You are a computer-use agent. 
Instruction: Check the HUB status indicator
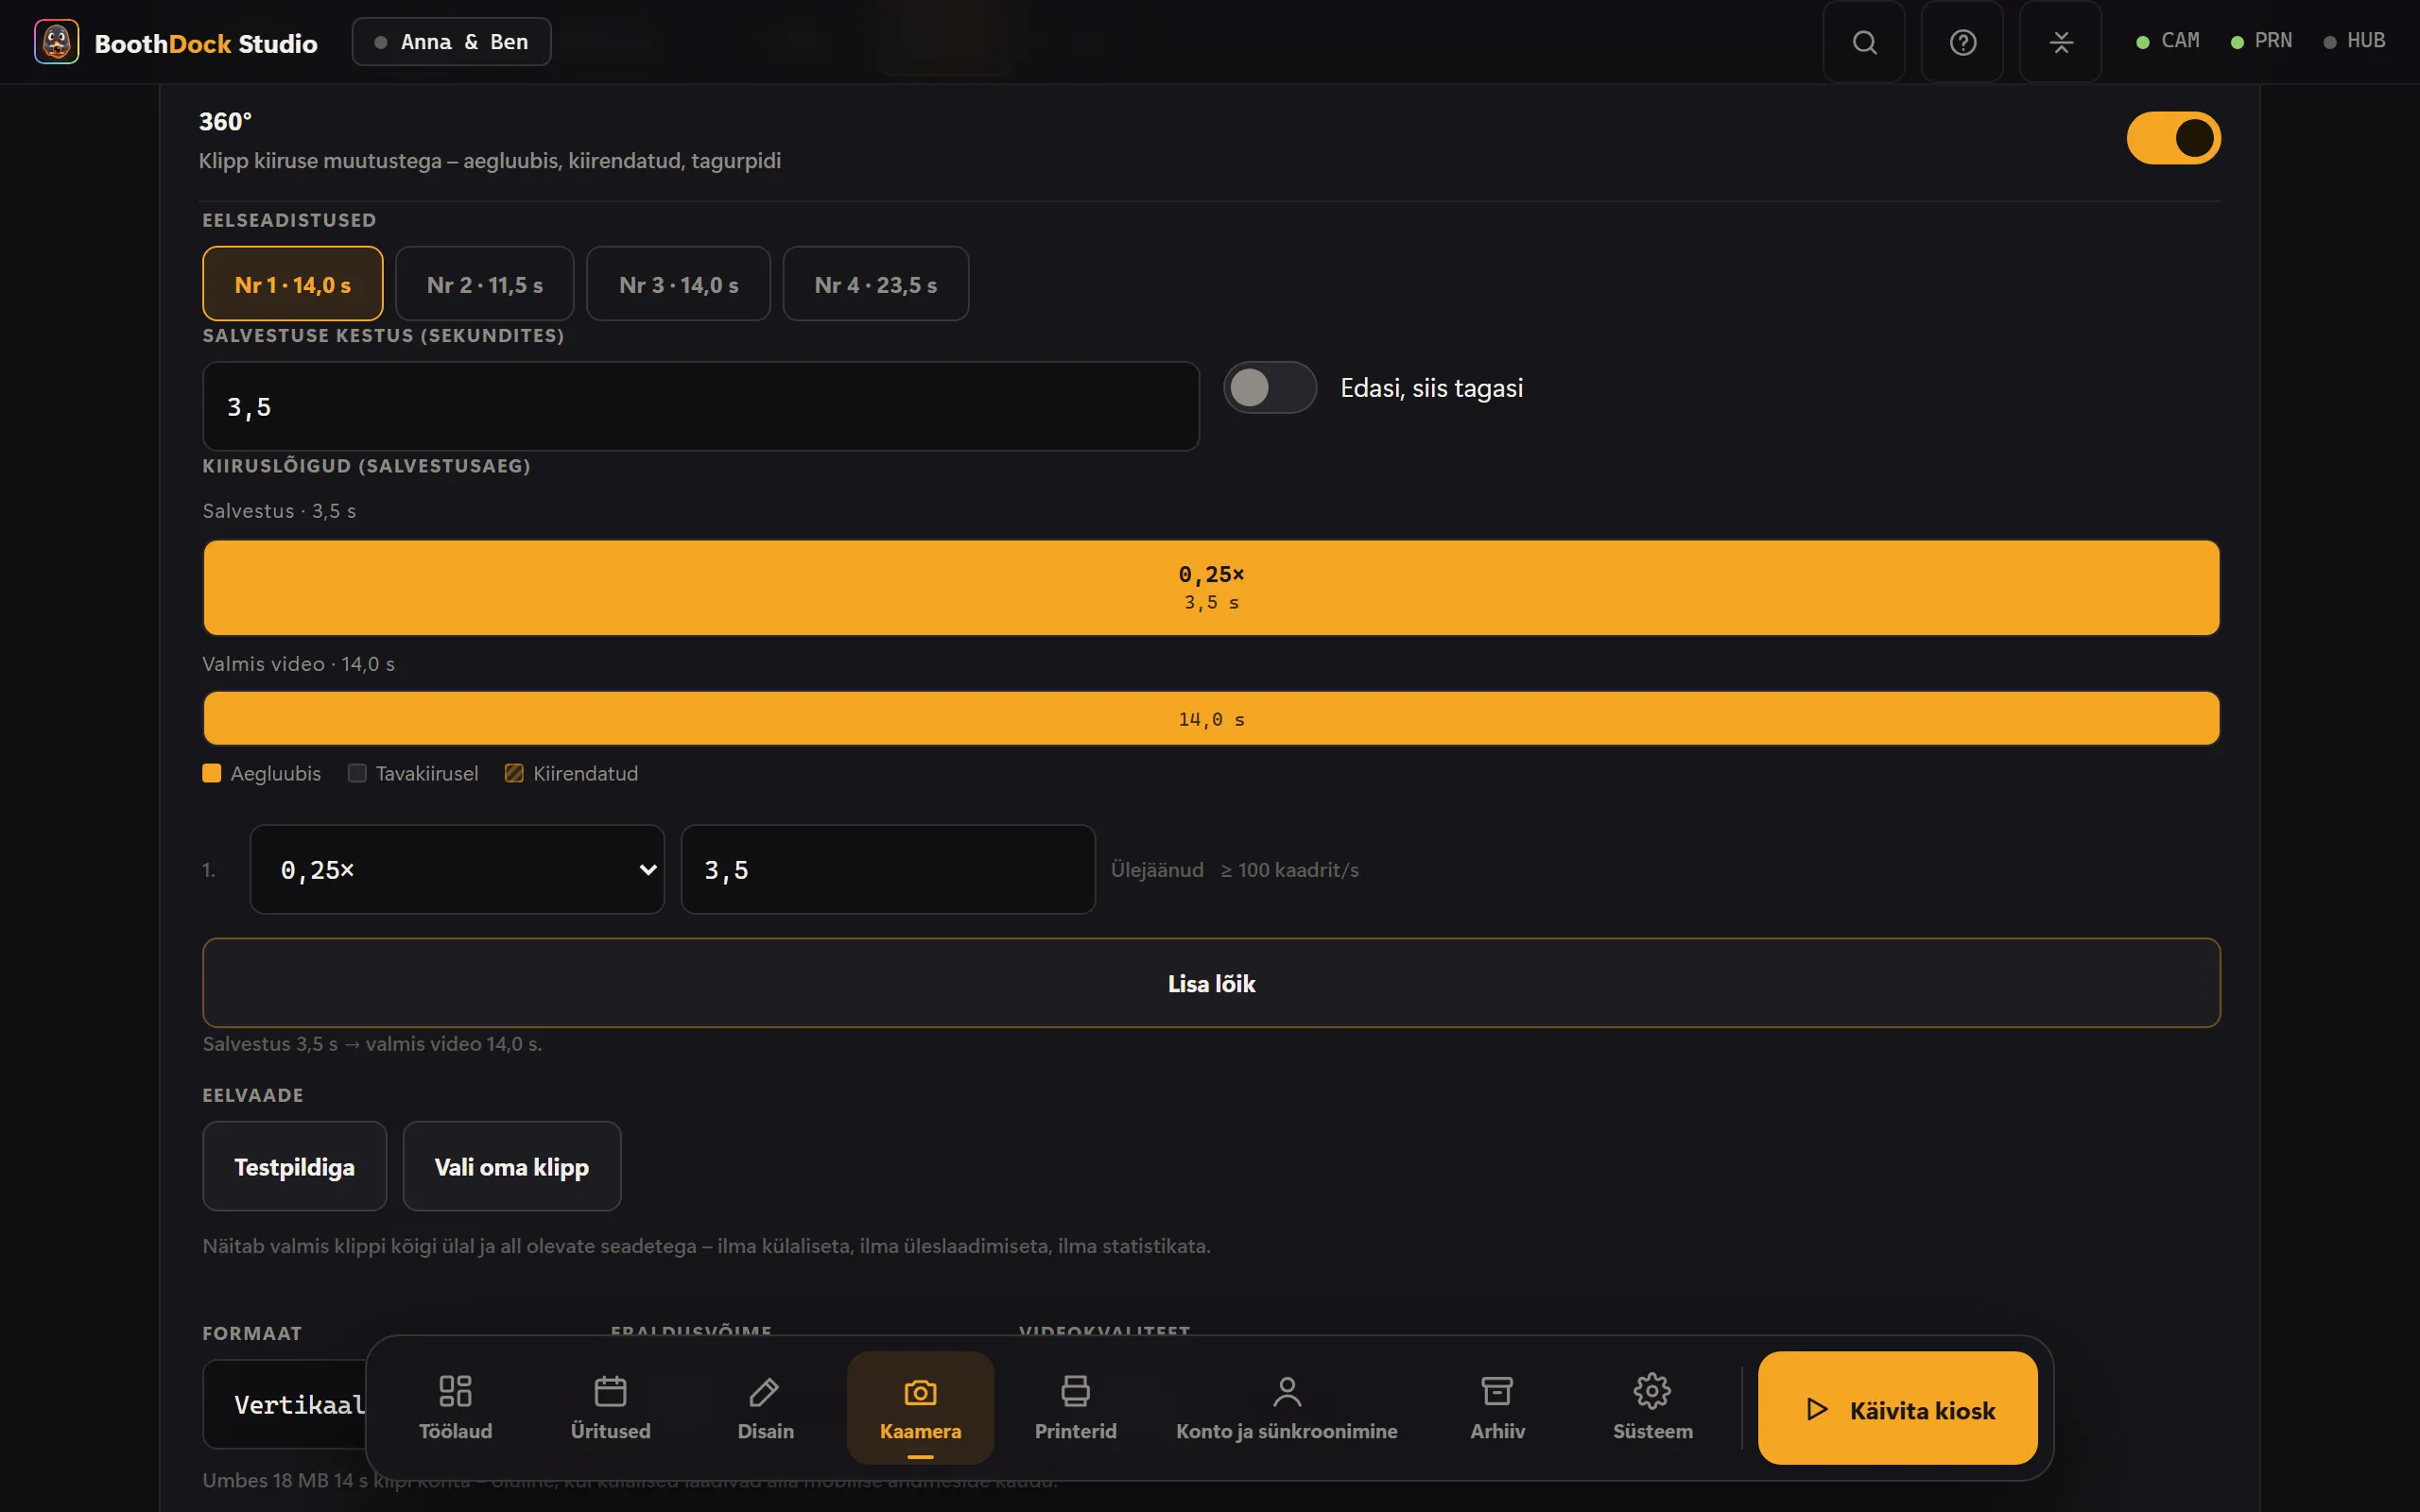(2354, 41)
